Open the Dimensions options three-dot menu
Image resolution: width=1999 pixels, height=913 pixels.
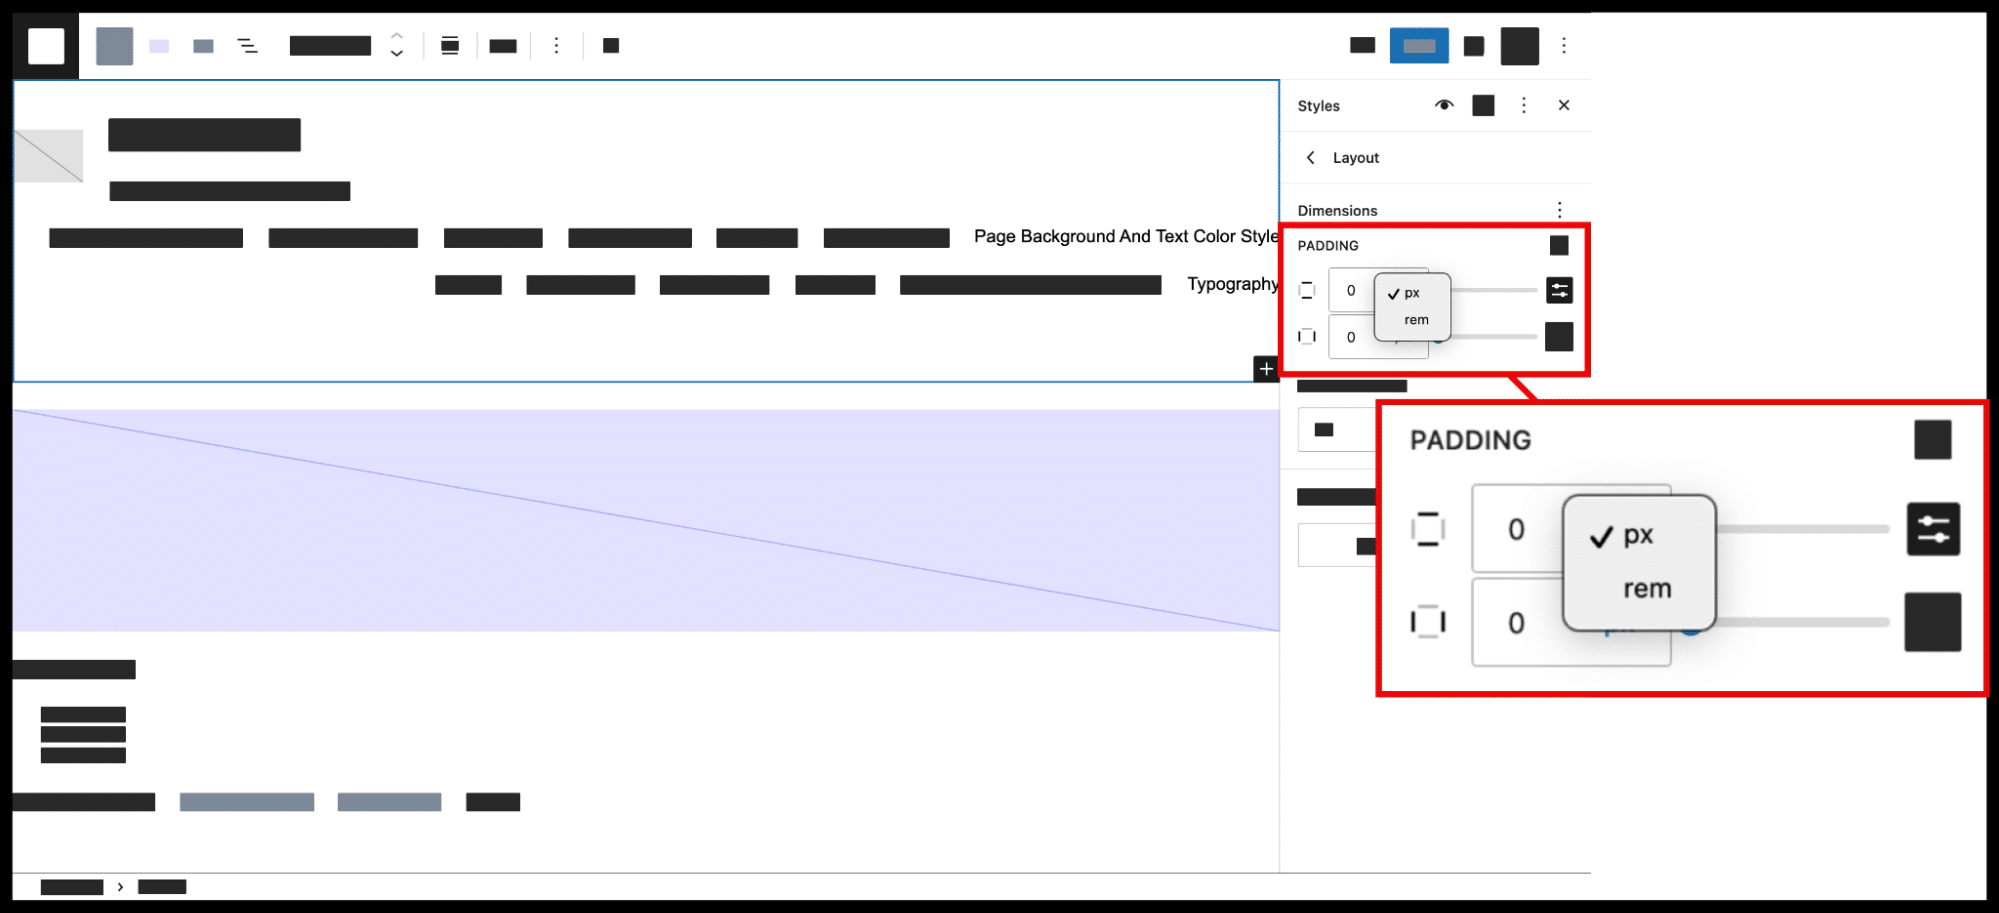pyautogui.click(x=1559, y=210)
